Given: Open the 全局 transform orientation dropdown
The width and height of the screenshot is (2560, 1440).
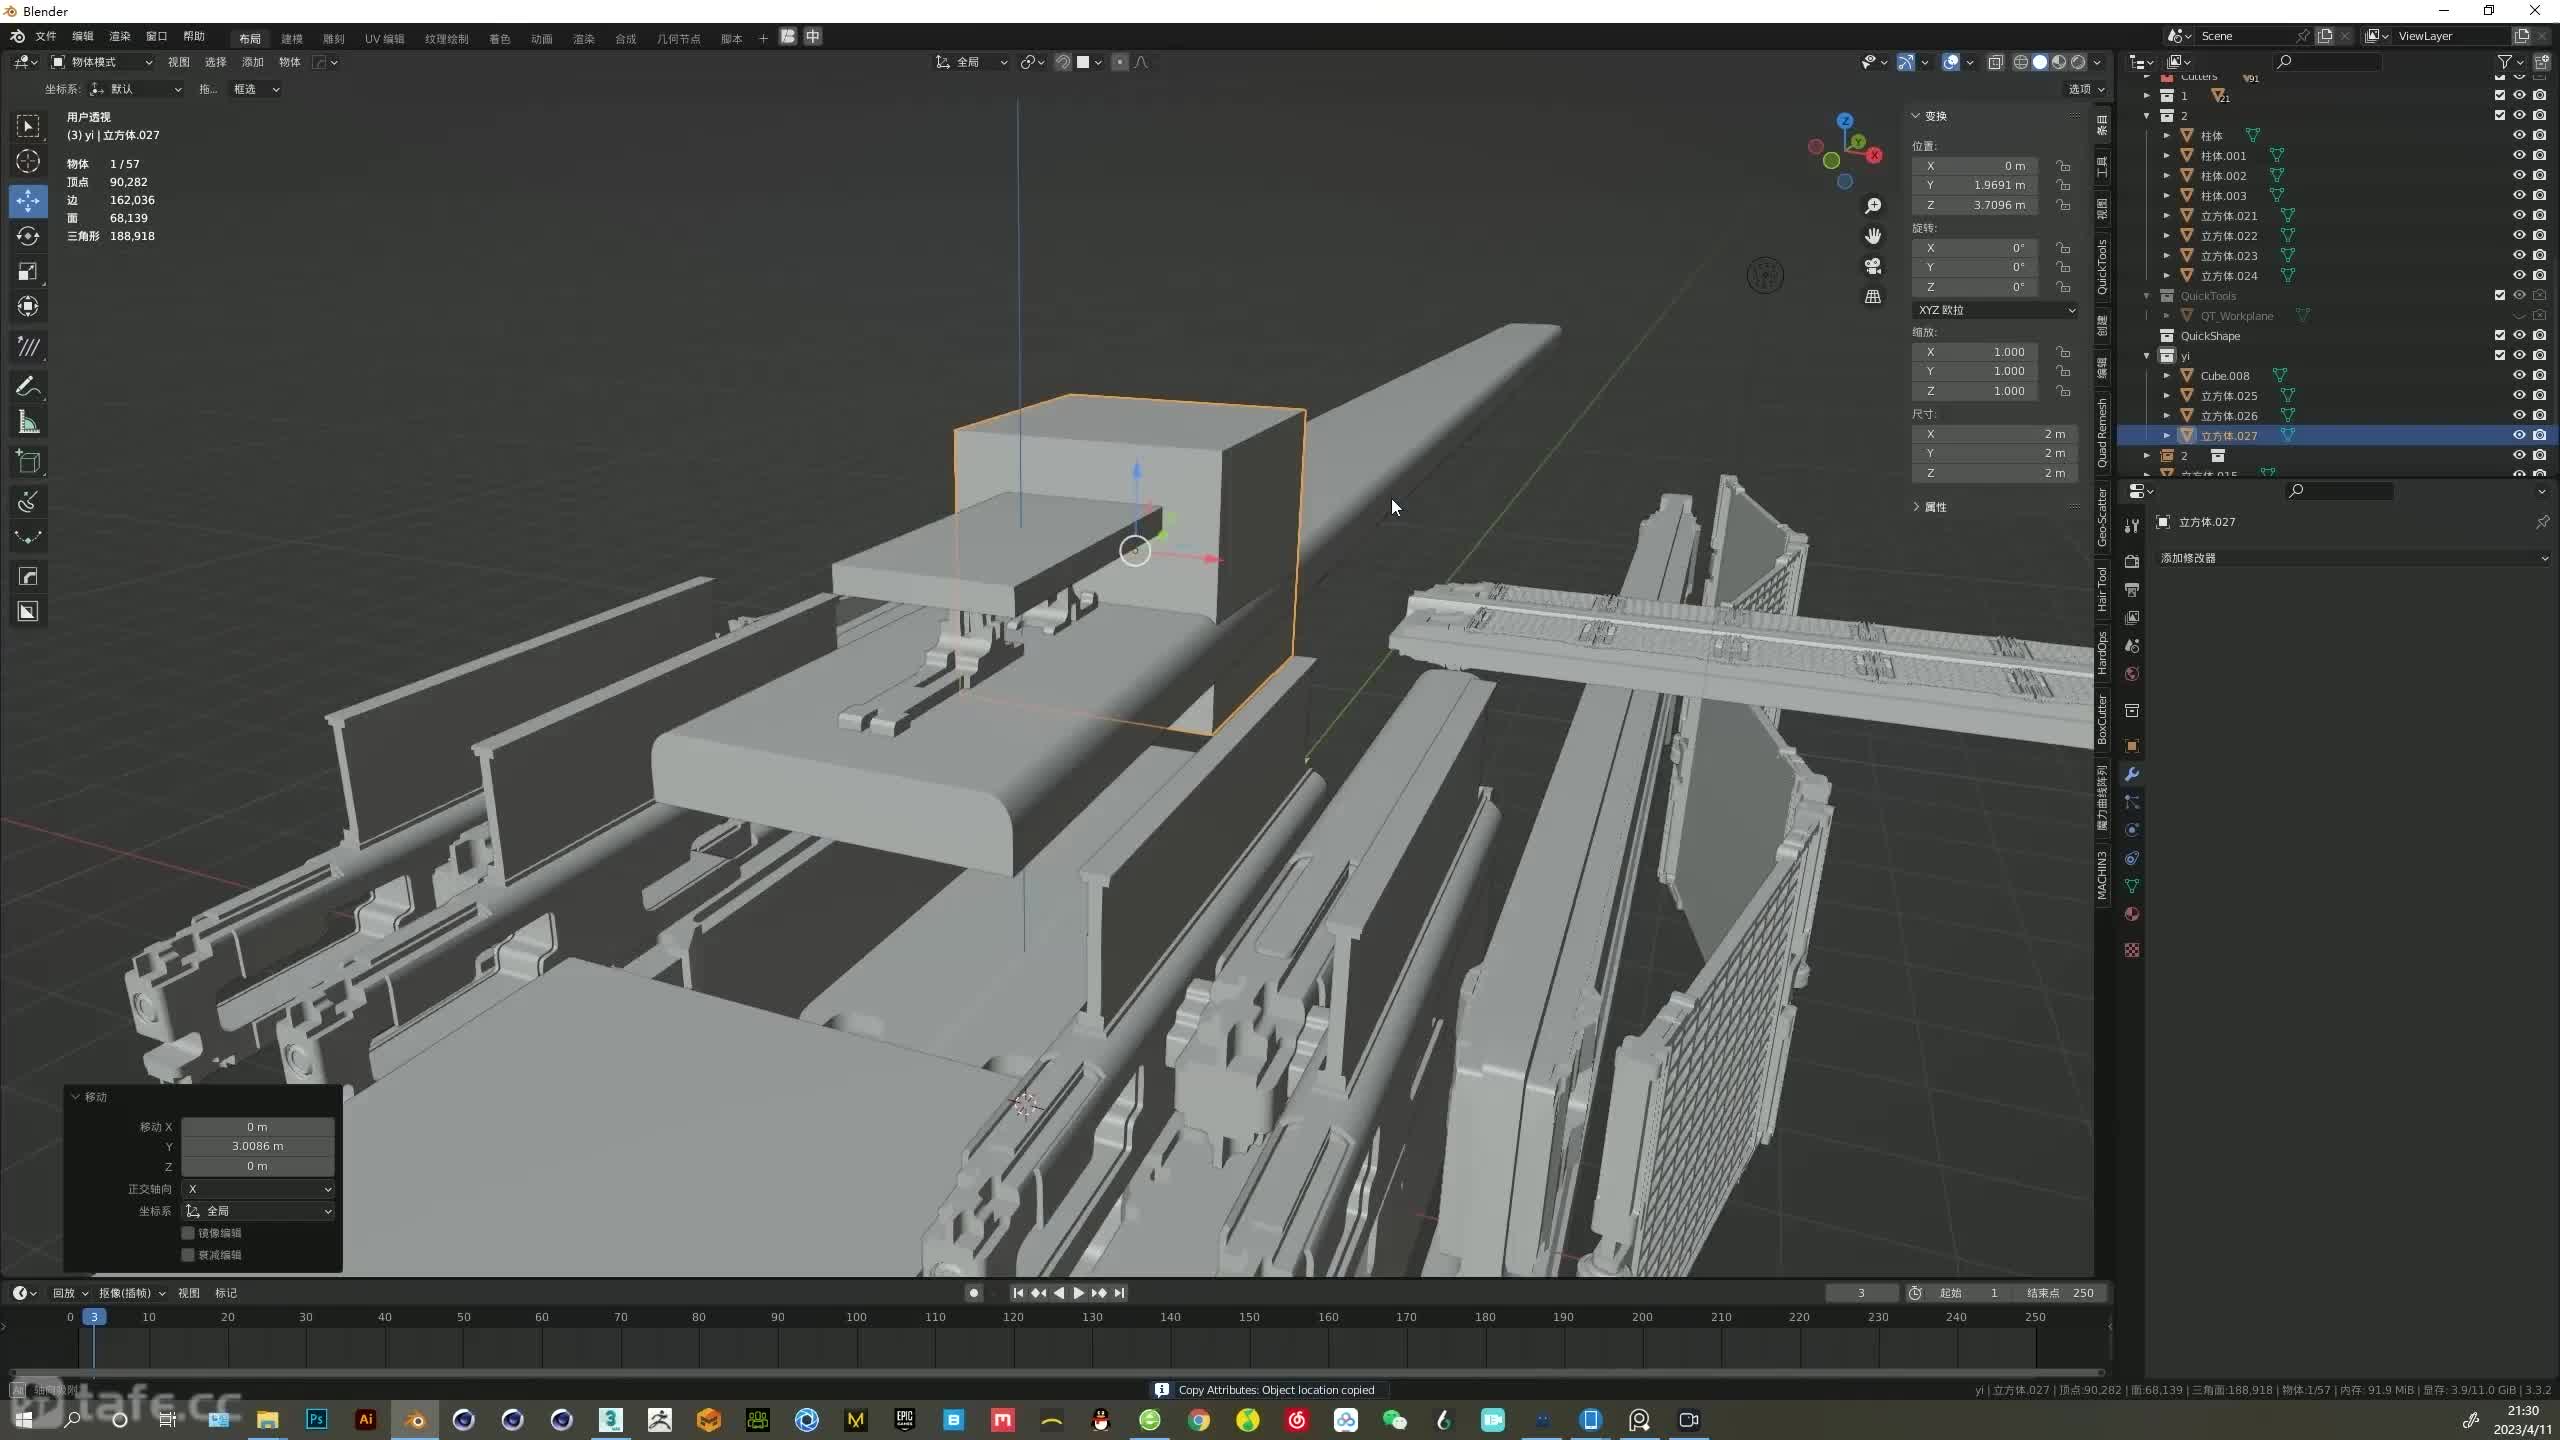Looking at the screenshot, I should click(971, 62).
